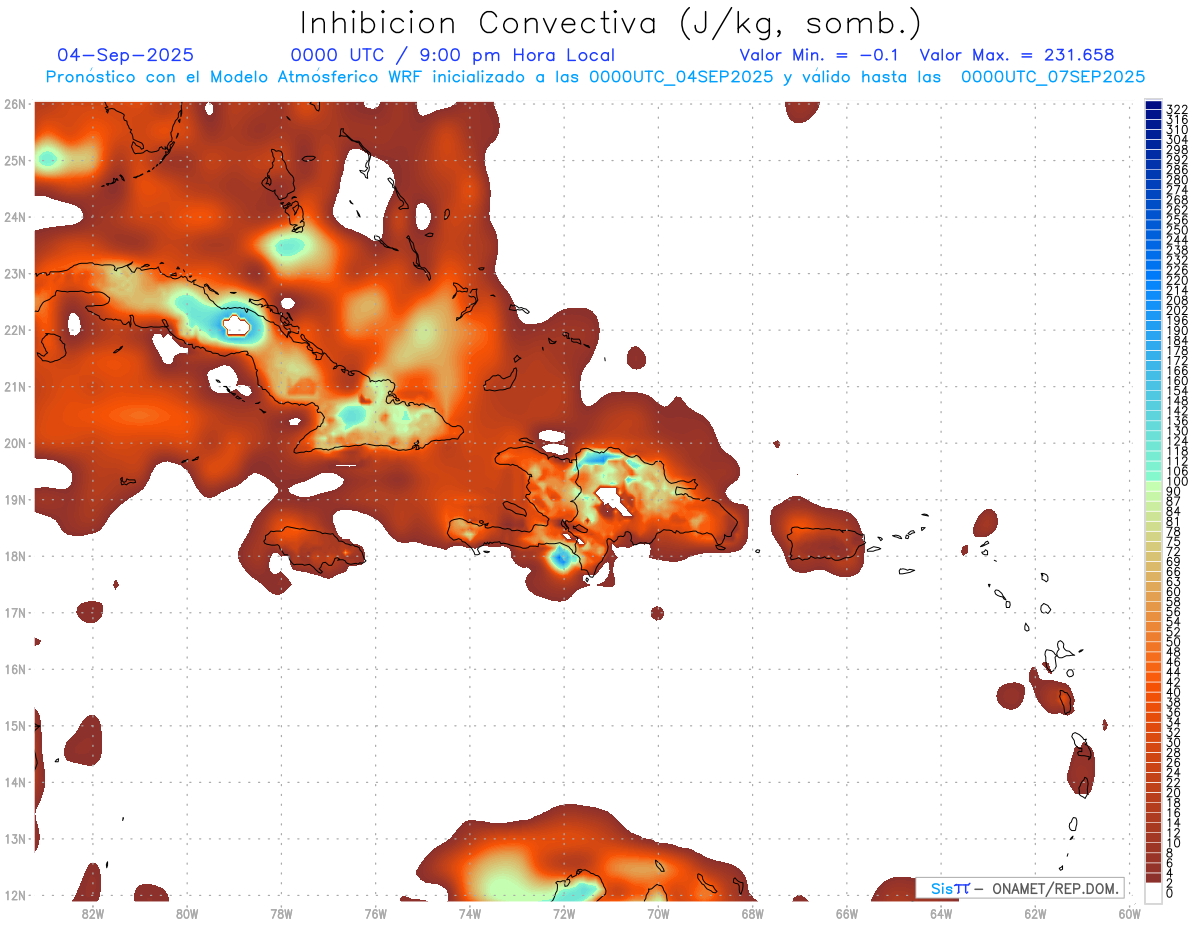1200x927 pixels.
Task: Pick the dark blue 322 swatch on colorbar
Action: click(x=1153, y=107)
